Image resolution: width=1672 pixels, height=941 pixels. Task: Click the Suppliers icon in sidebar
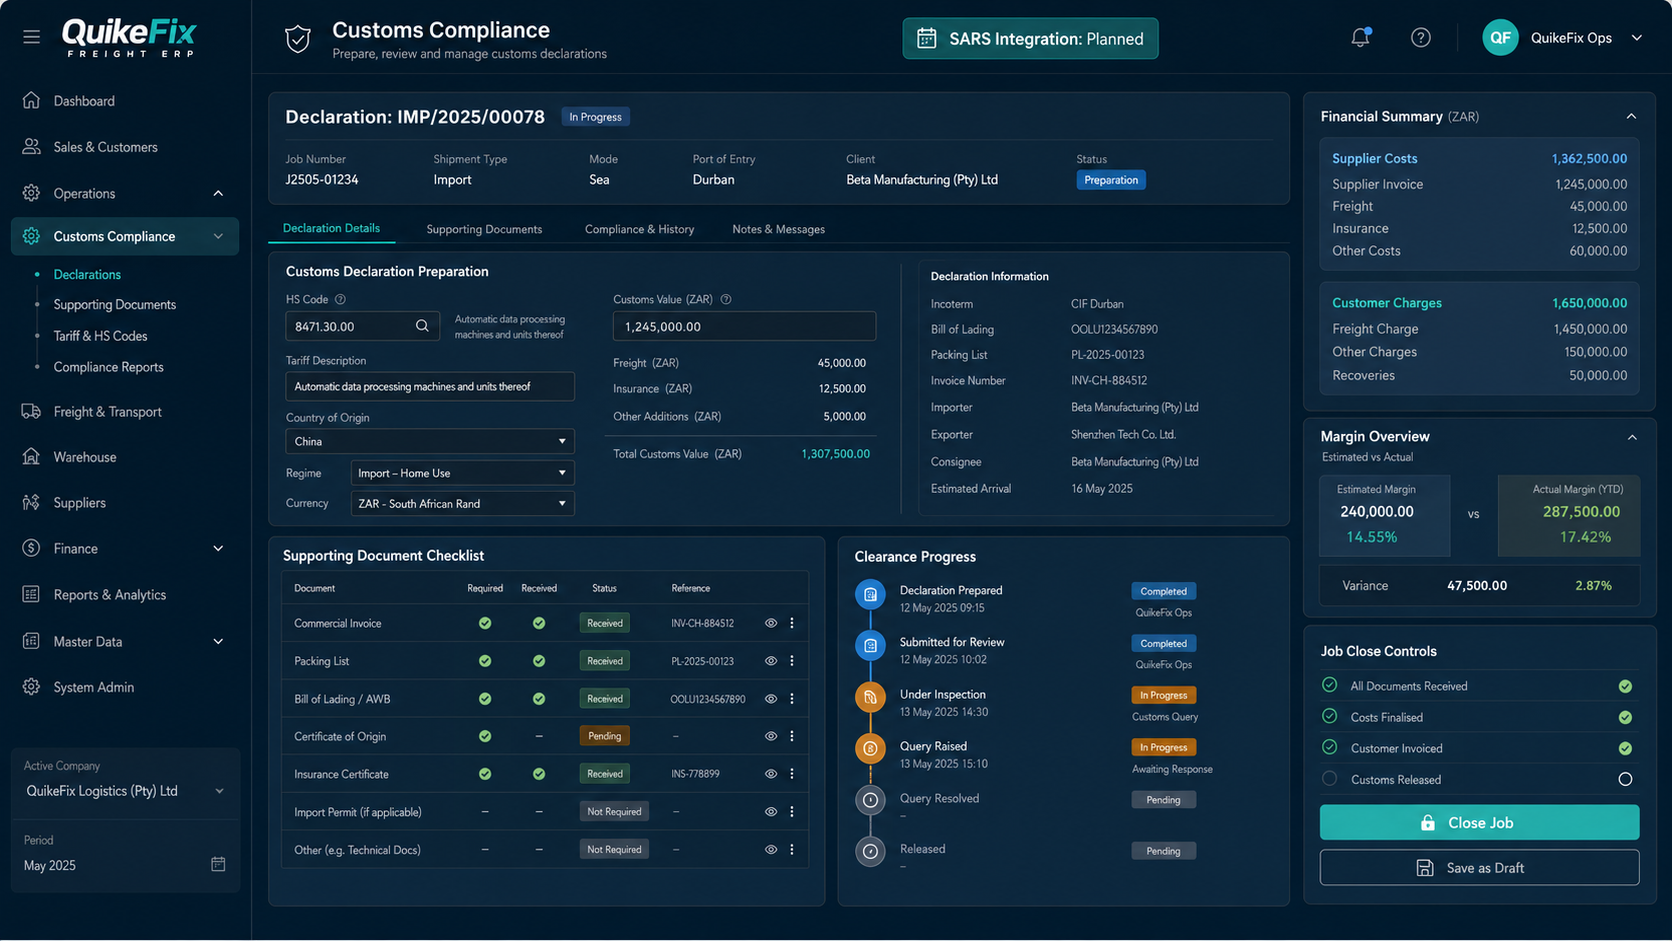pos(32,502)
